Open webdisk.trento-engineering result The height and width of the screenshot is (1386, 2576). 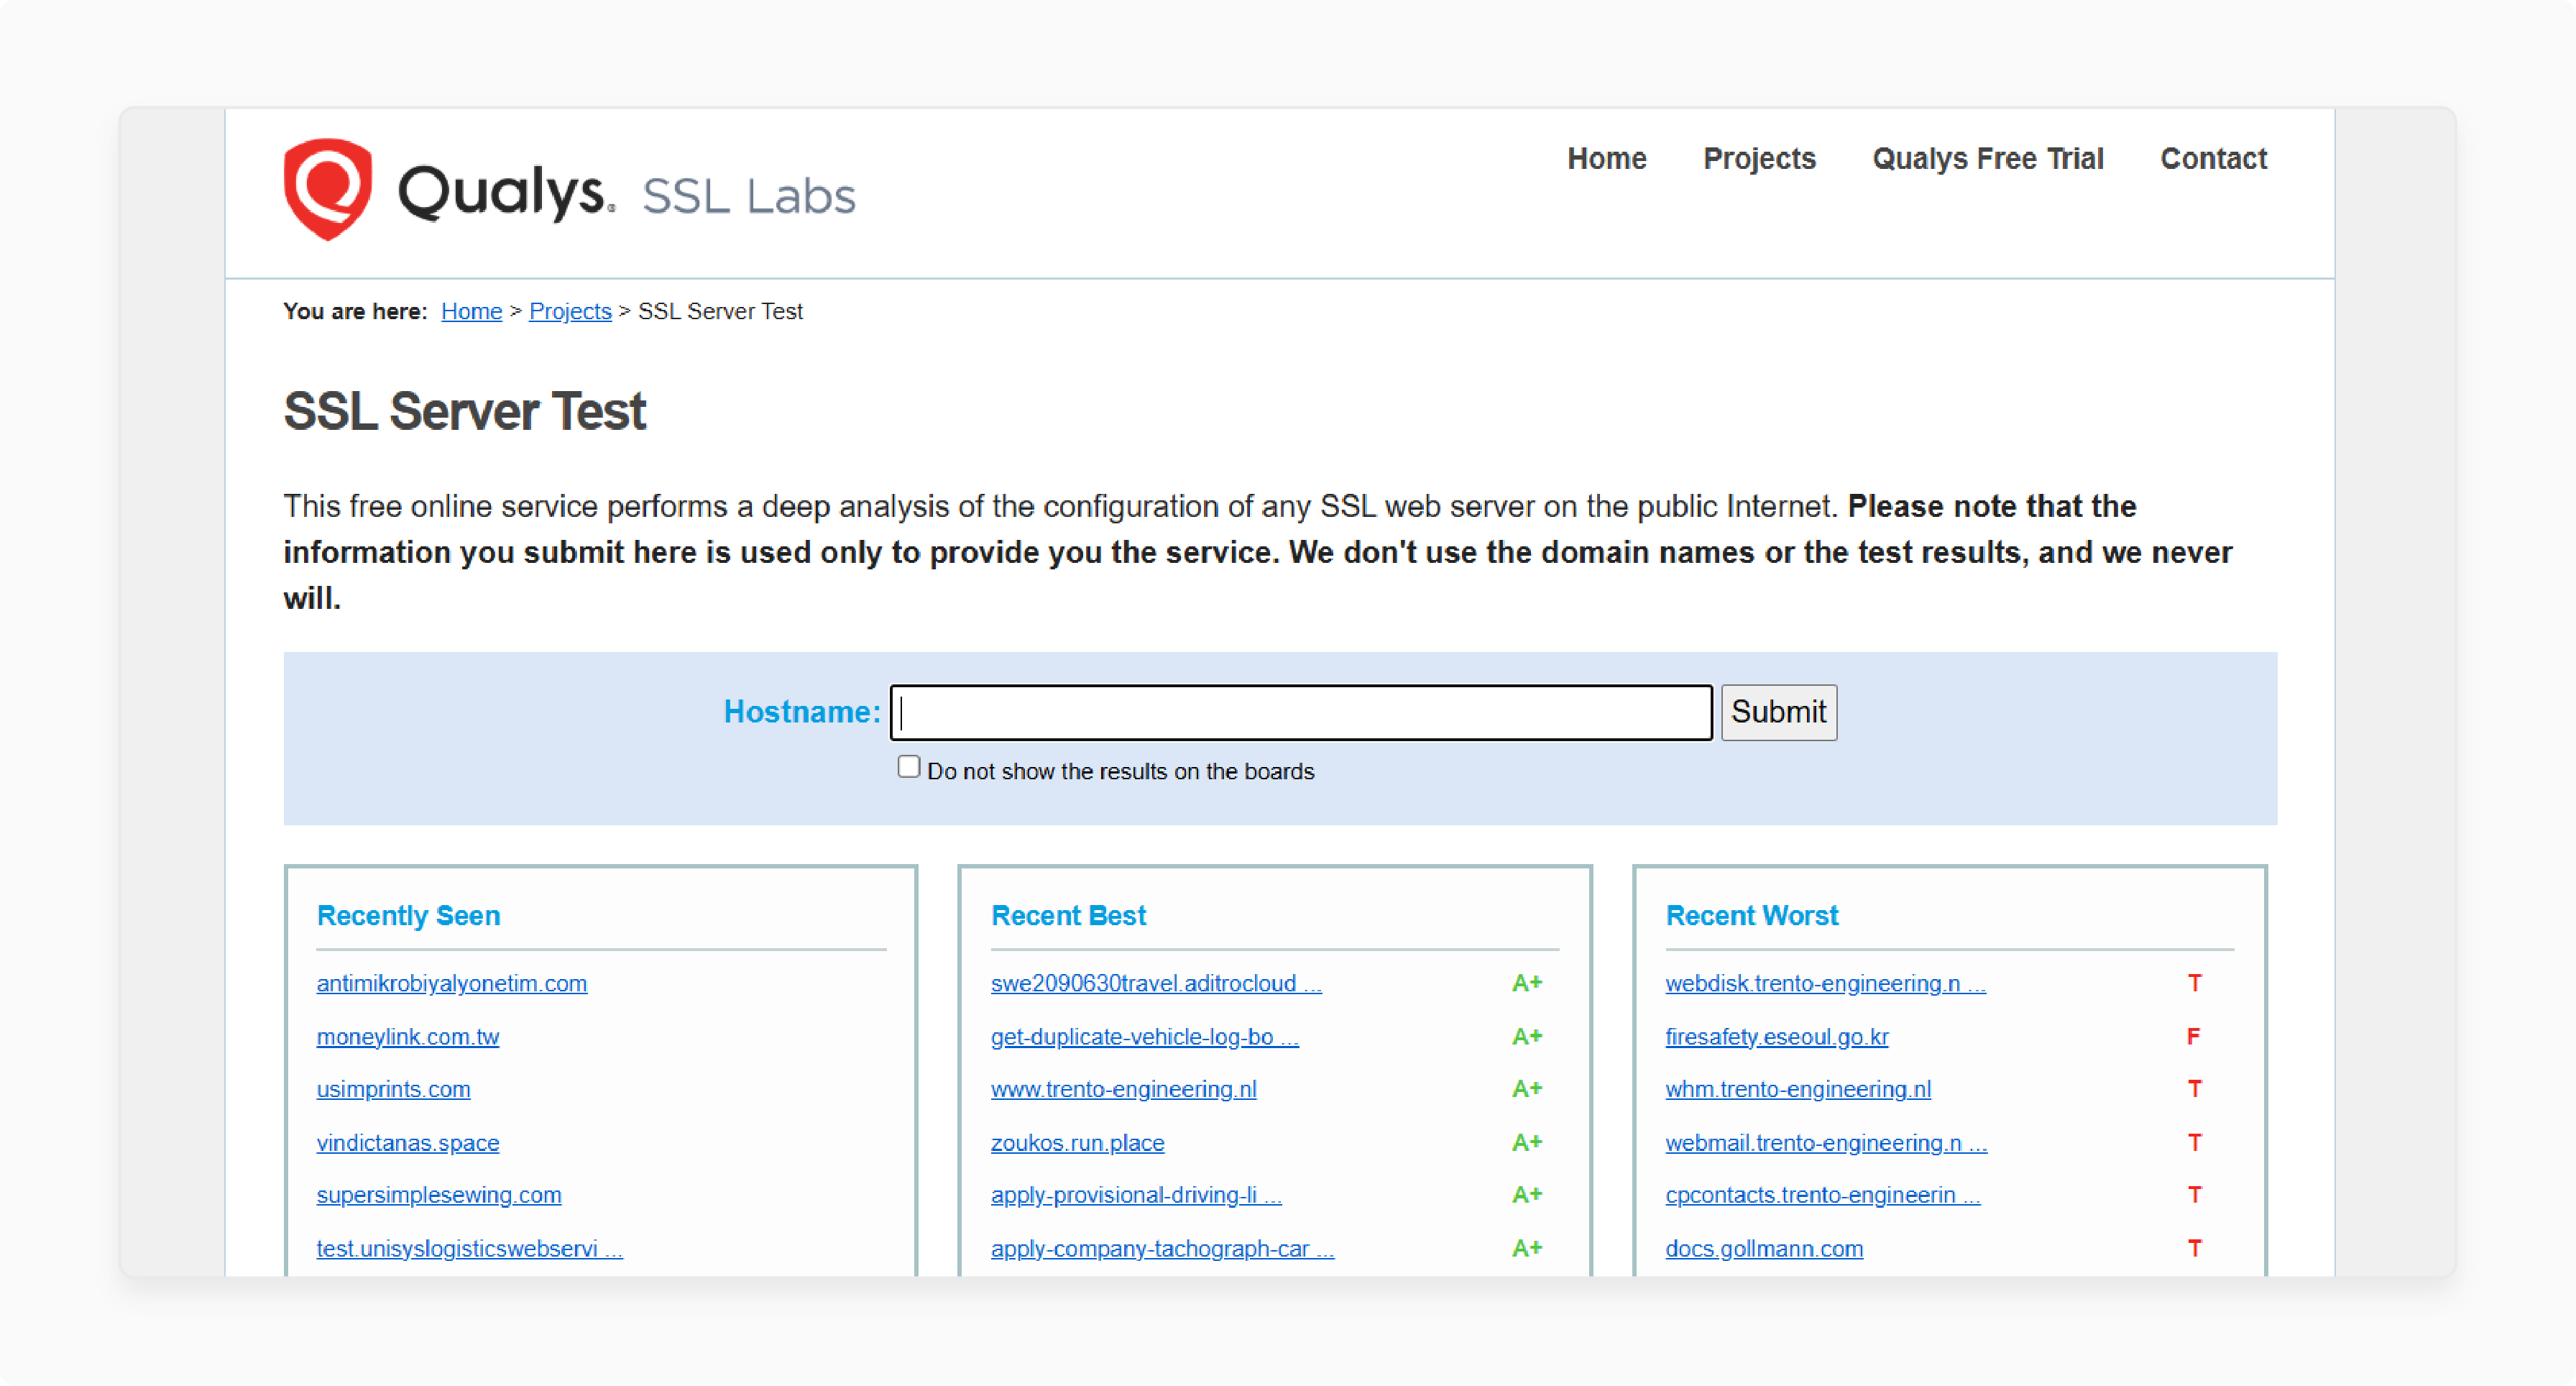coord(1826,983)
